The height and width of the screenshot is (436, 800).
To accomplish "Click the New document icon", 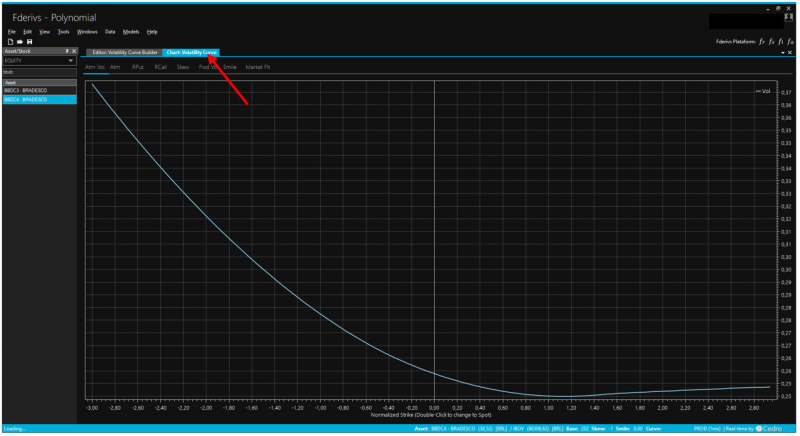I will pyautogui.click(x=10, y=41).
